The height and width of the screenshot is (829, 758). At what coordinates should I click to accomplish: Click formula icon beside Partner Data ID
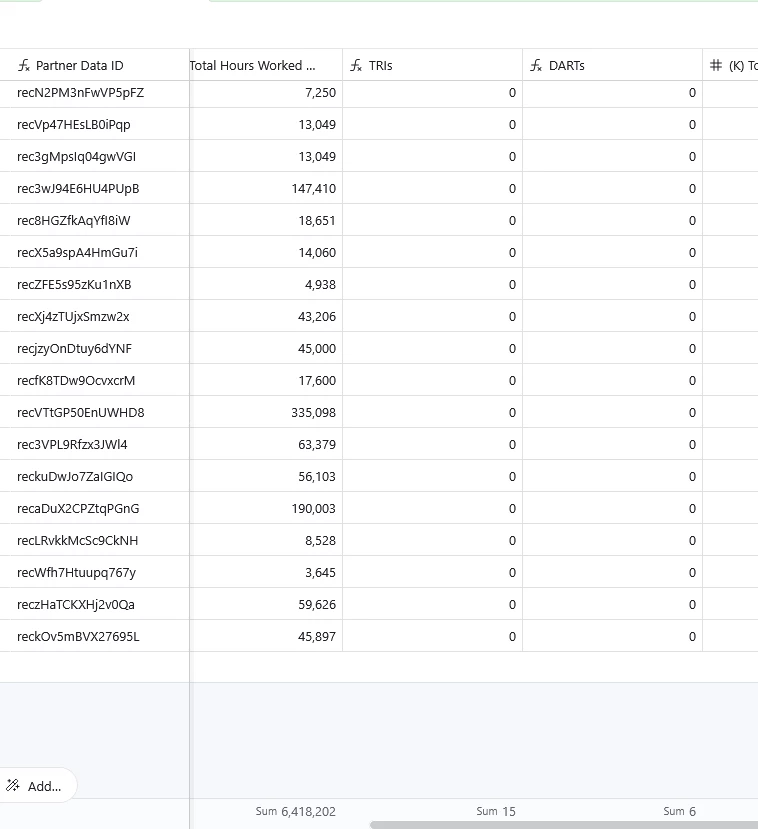(x=24, y=66)
